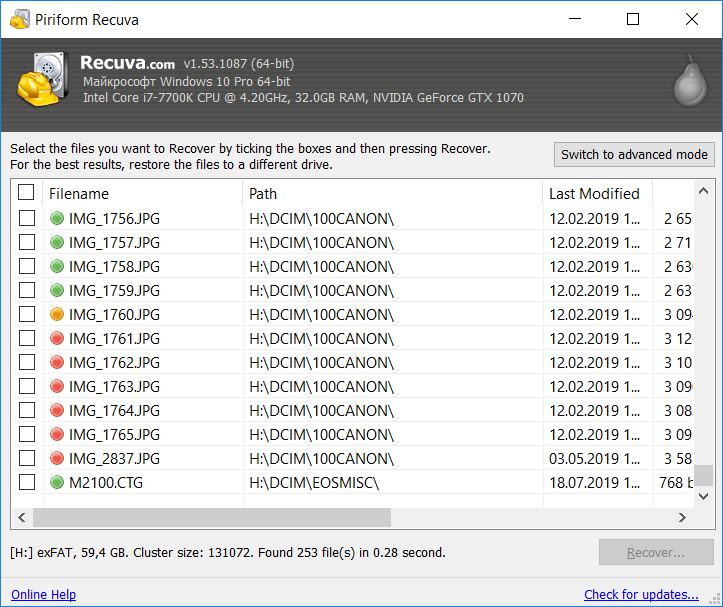Tick the select-all checkbox in header

pyautogui.click(x=27, y=193)
